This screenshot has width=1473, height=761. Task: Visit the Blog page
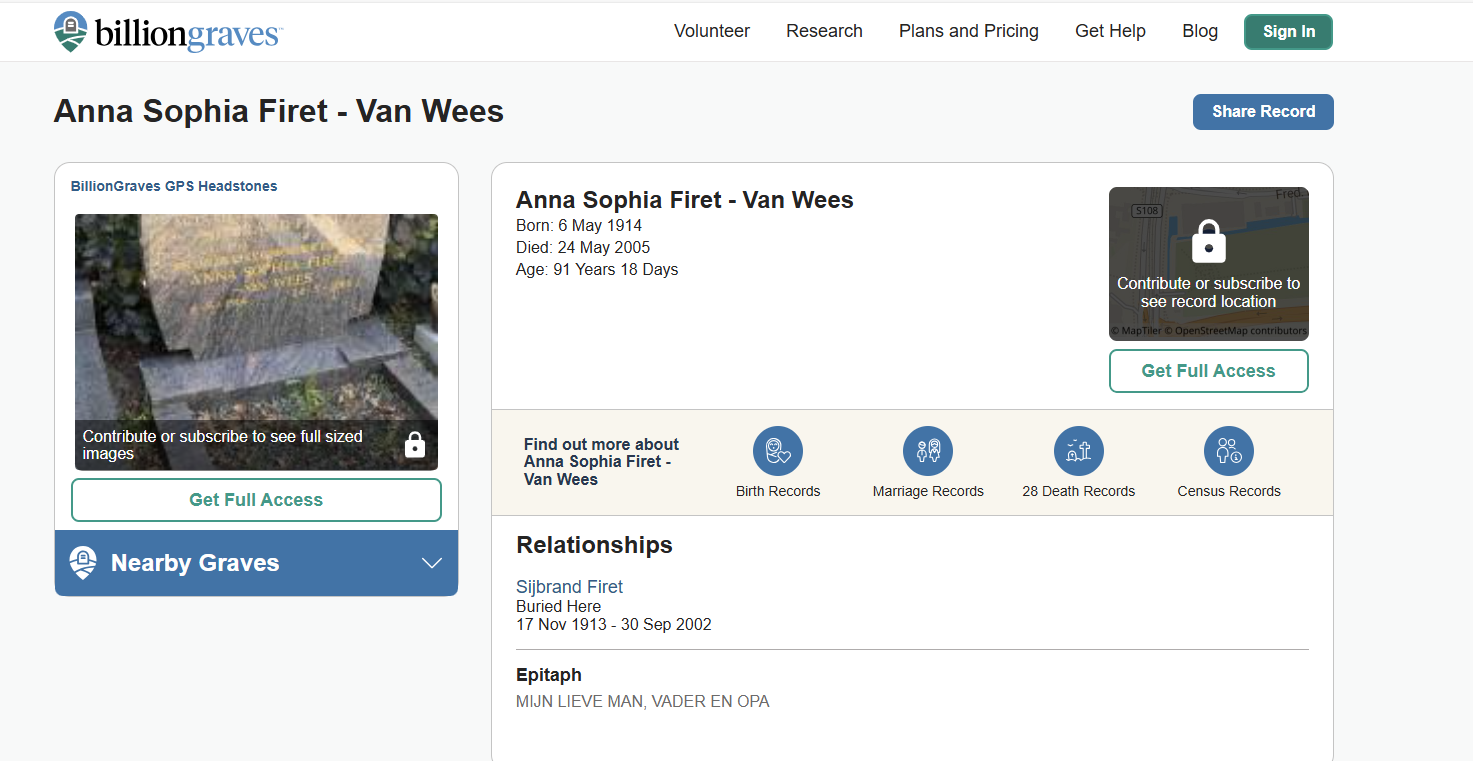tap(1199, 31)
